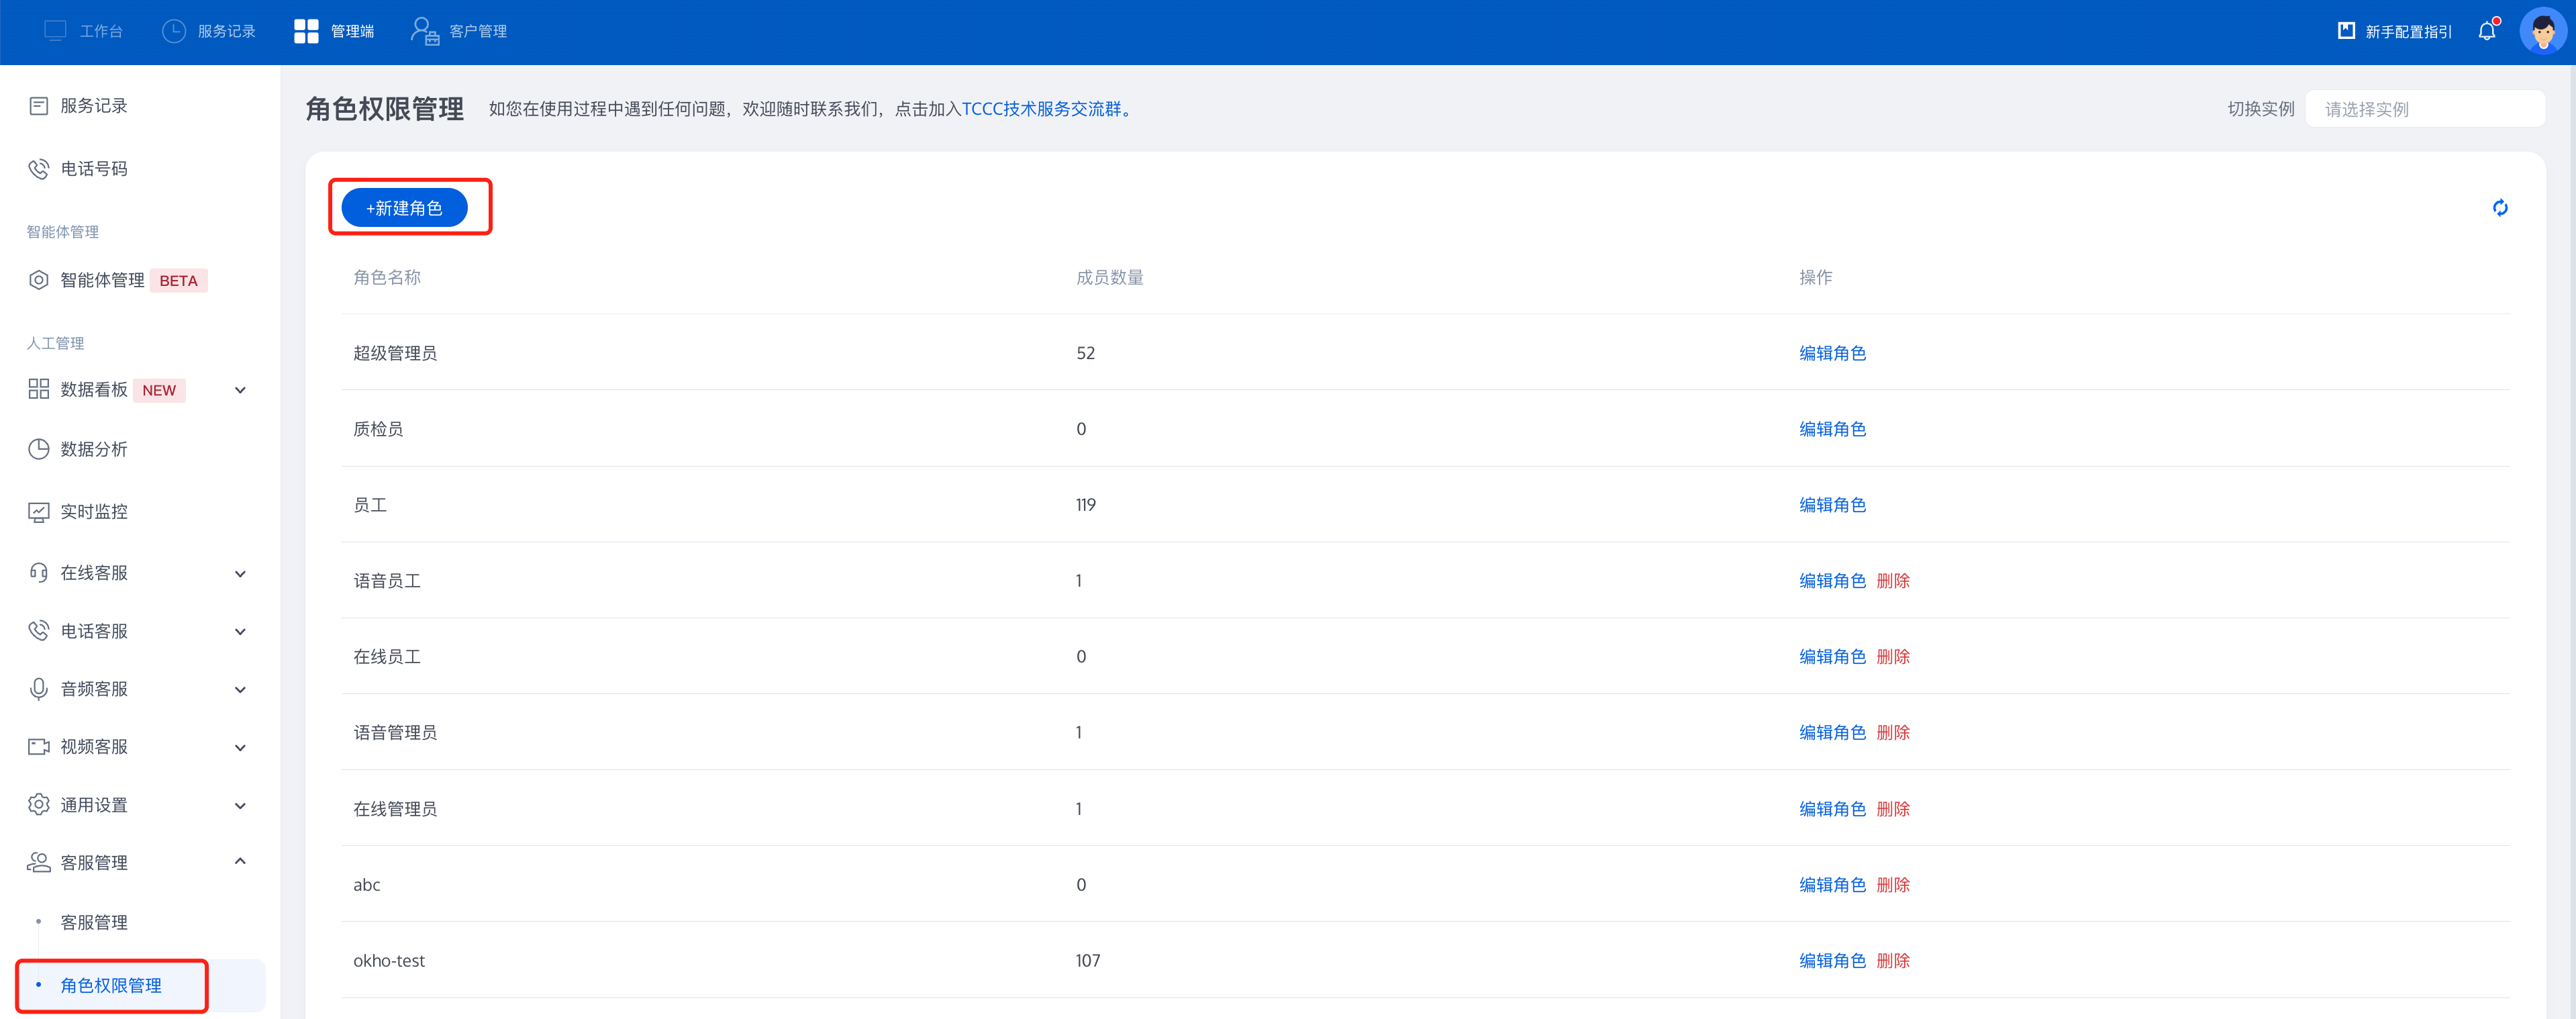2576x1019 pixels.
Task: Click the 音频客服 microphone icon
Action: 39,689
